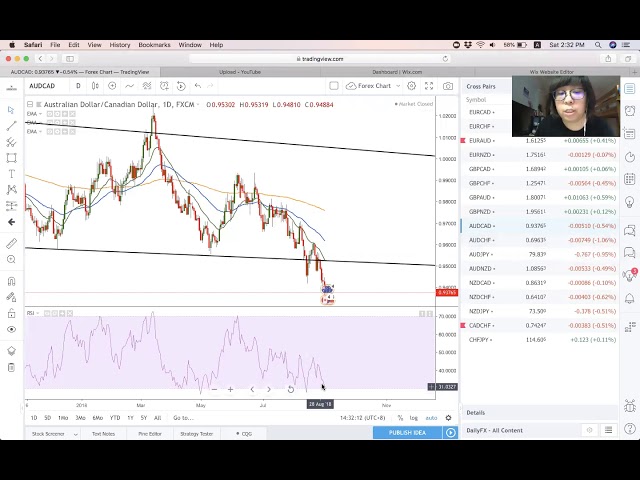Select the 3Mo date range button
640x480 pixels.
click(x=80, y=418)
